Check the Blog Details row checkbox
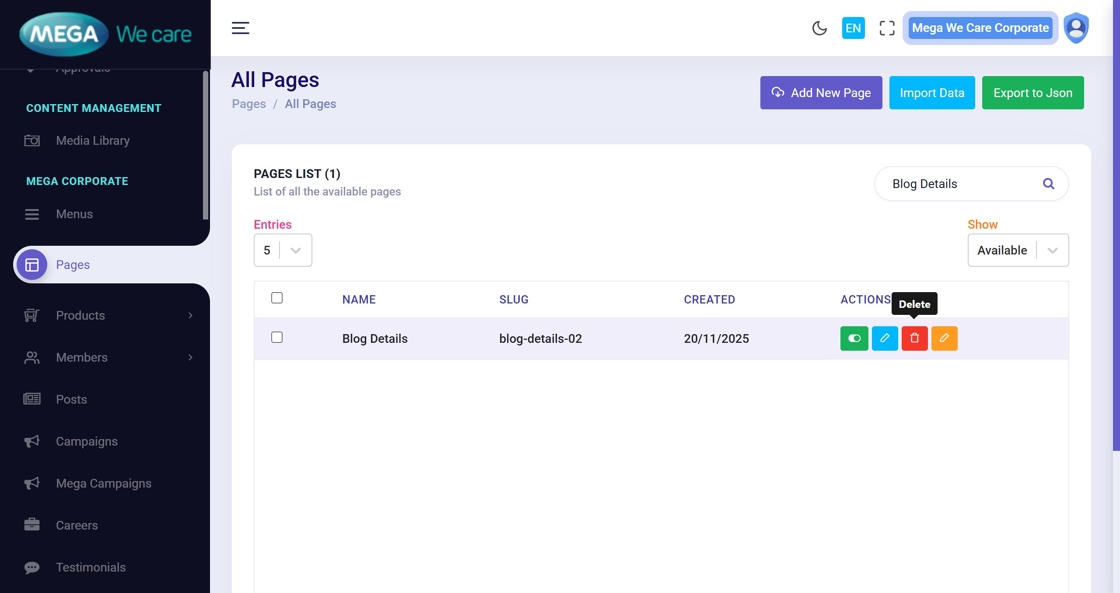Screen dimensions: 1120x593 [277, 338]
